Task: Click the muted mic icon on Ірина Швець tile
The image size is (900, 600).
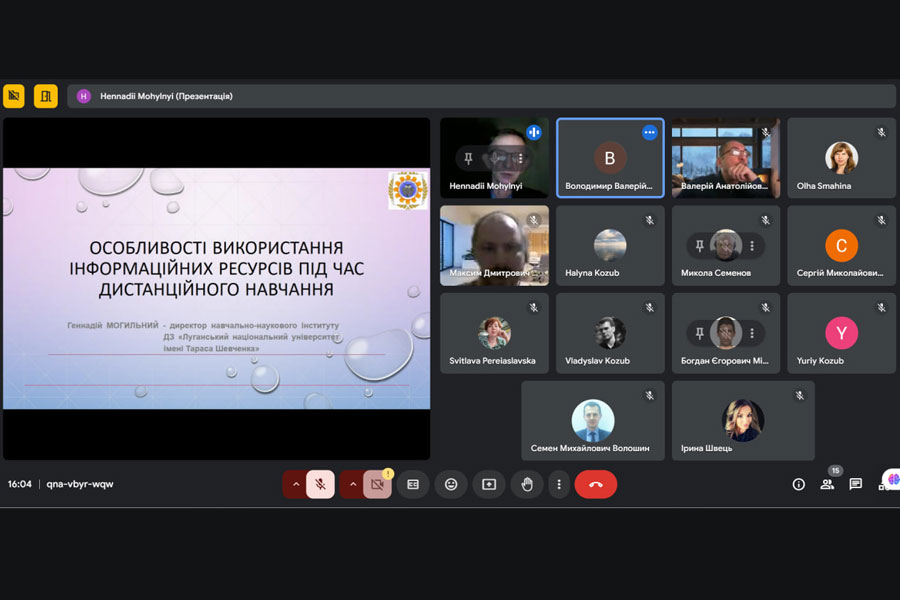Action: (800, 395)
